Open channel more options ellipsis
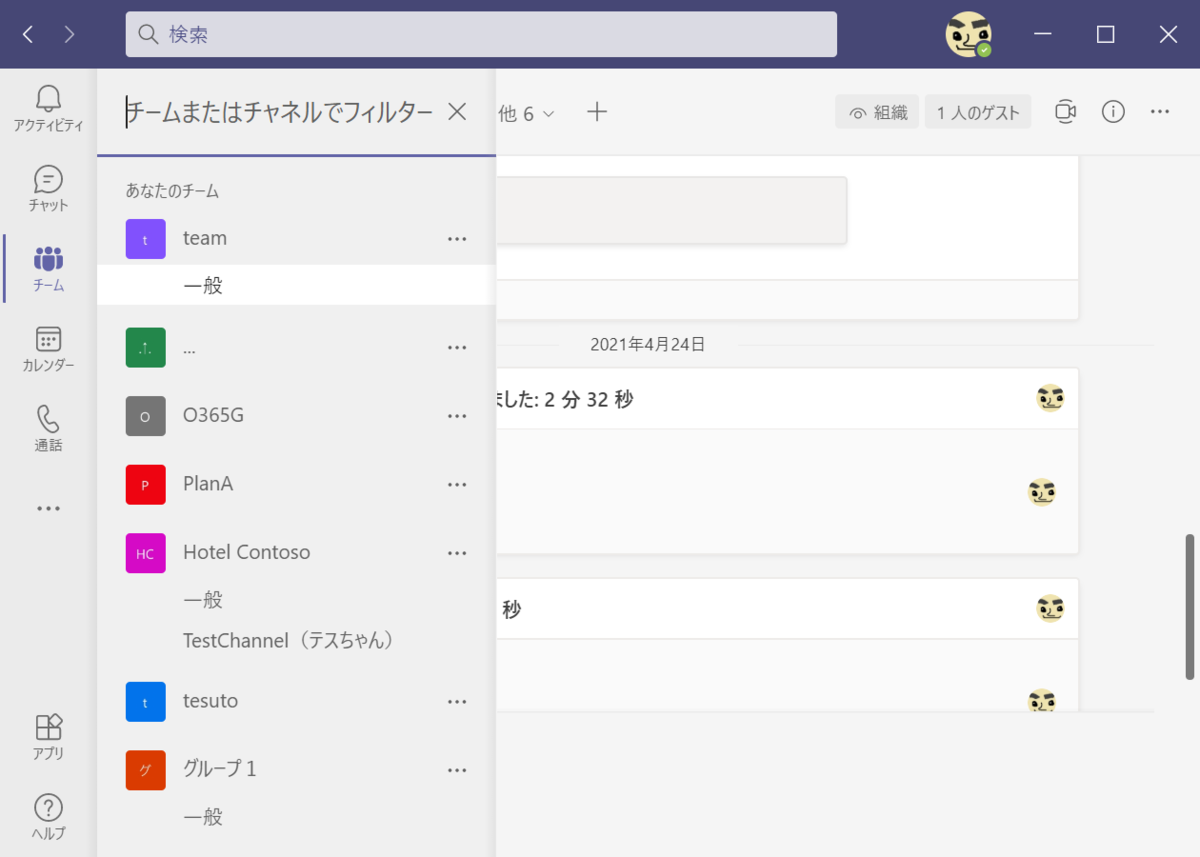1200x857 pixels. (x=1160, y=112)
